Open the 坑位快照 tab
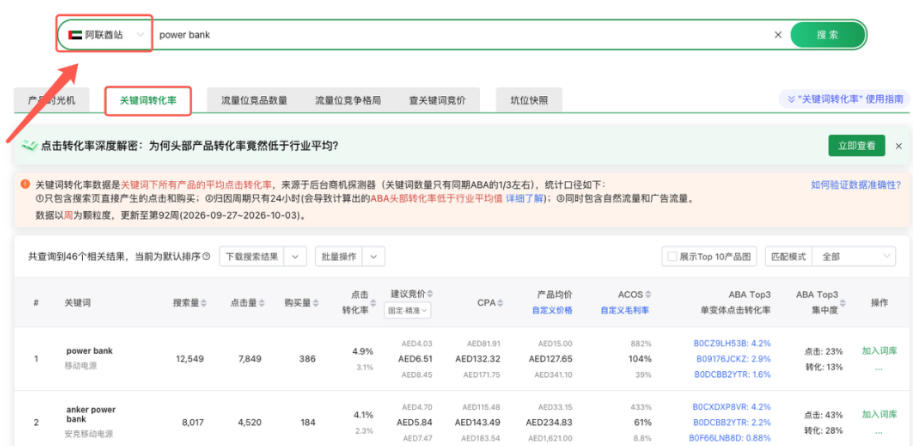913x446 pixels. point(529,100)
